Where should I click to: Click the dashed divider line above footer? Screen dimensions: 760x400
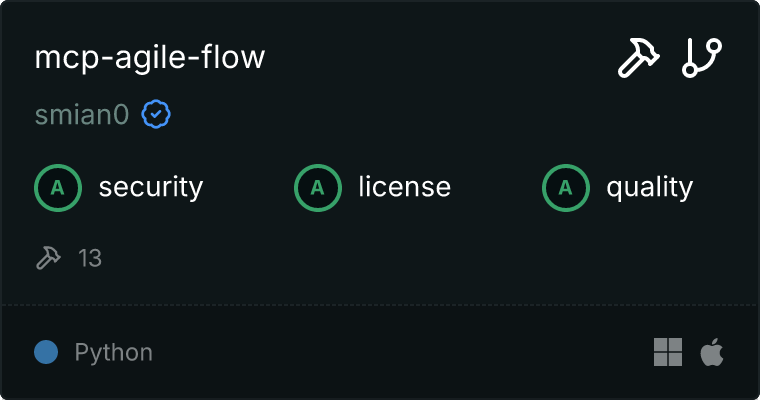pyautogui.click(x=380, y=304)
